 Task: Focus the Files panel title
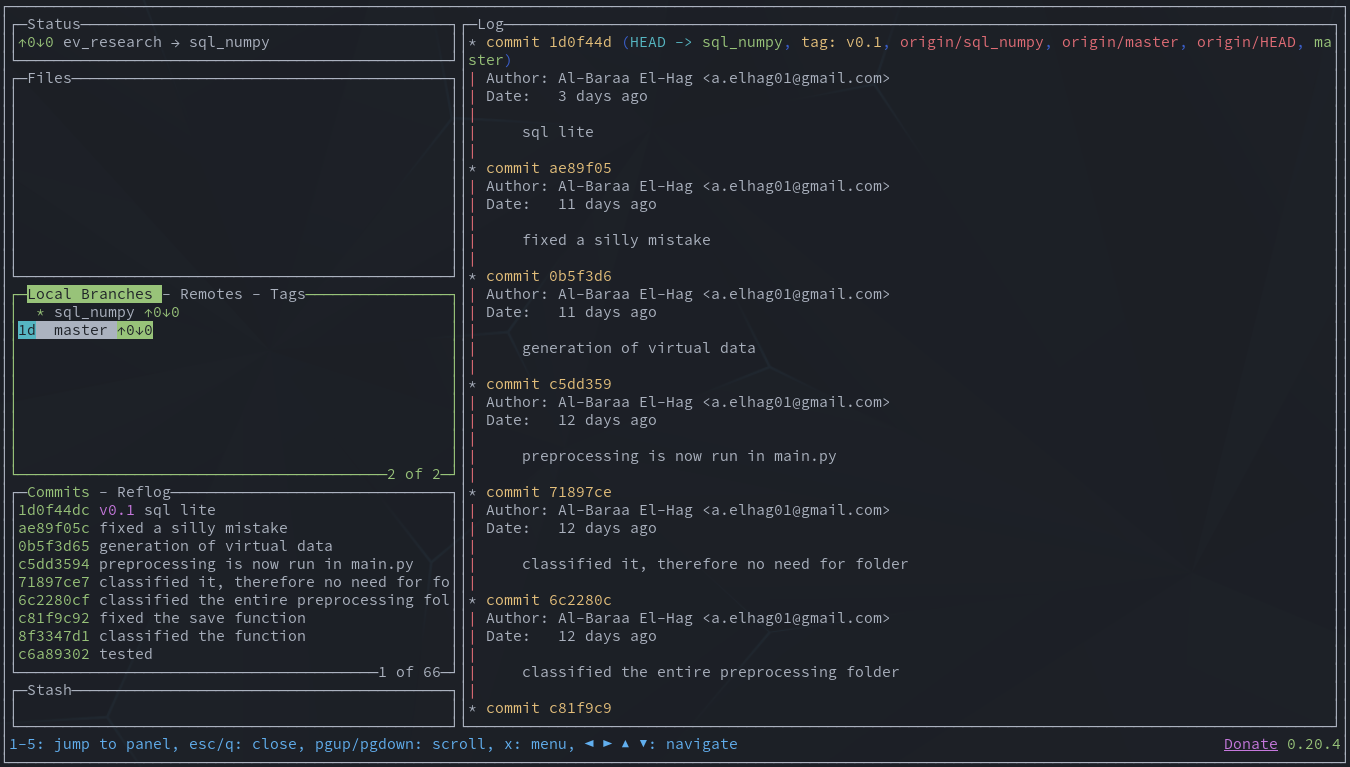(49, 78)
